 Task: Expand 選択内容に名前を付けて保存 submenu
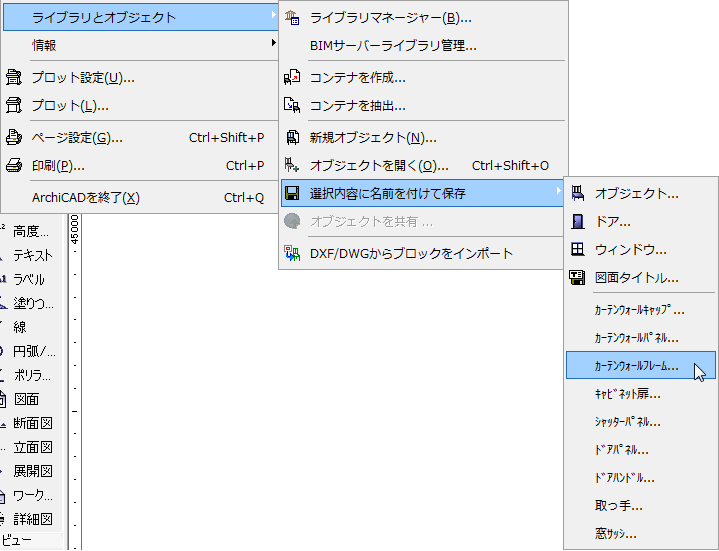tap(422, 193)
